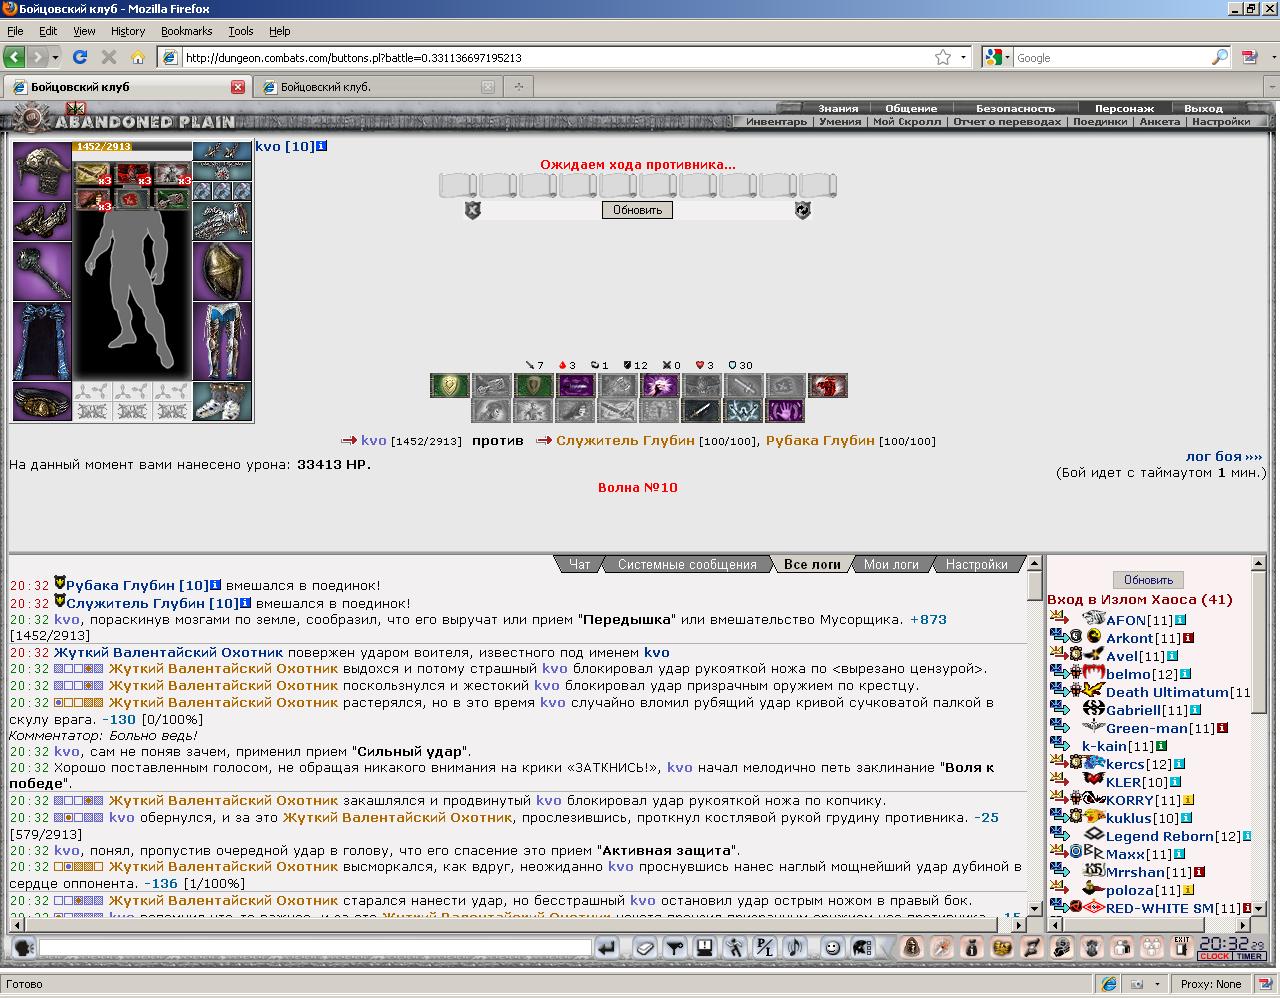
Task: Switch to the Чат tab
Action: pyautogui.click(x=580, y=564)
